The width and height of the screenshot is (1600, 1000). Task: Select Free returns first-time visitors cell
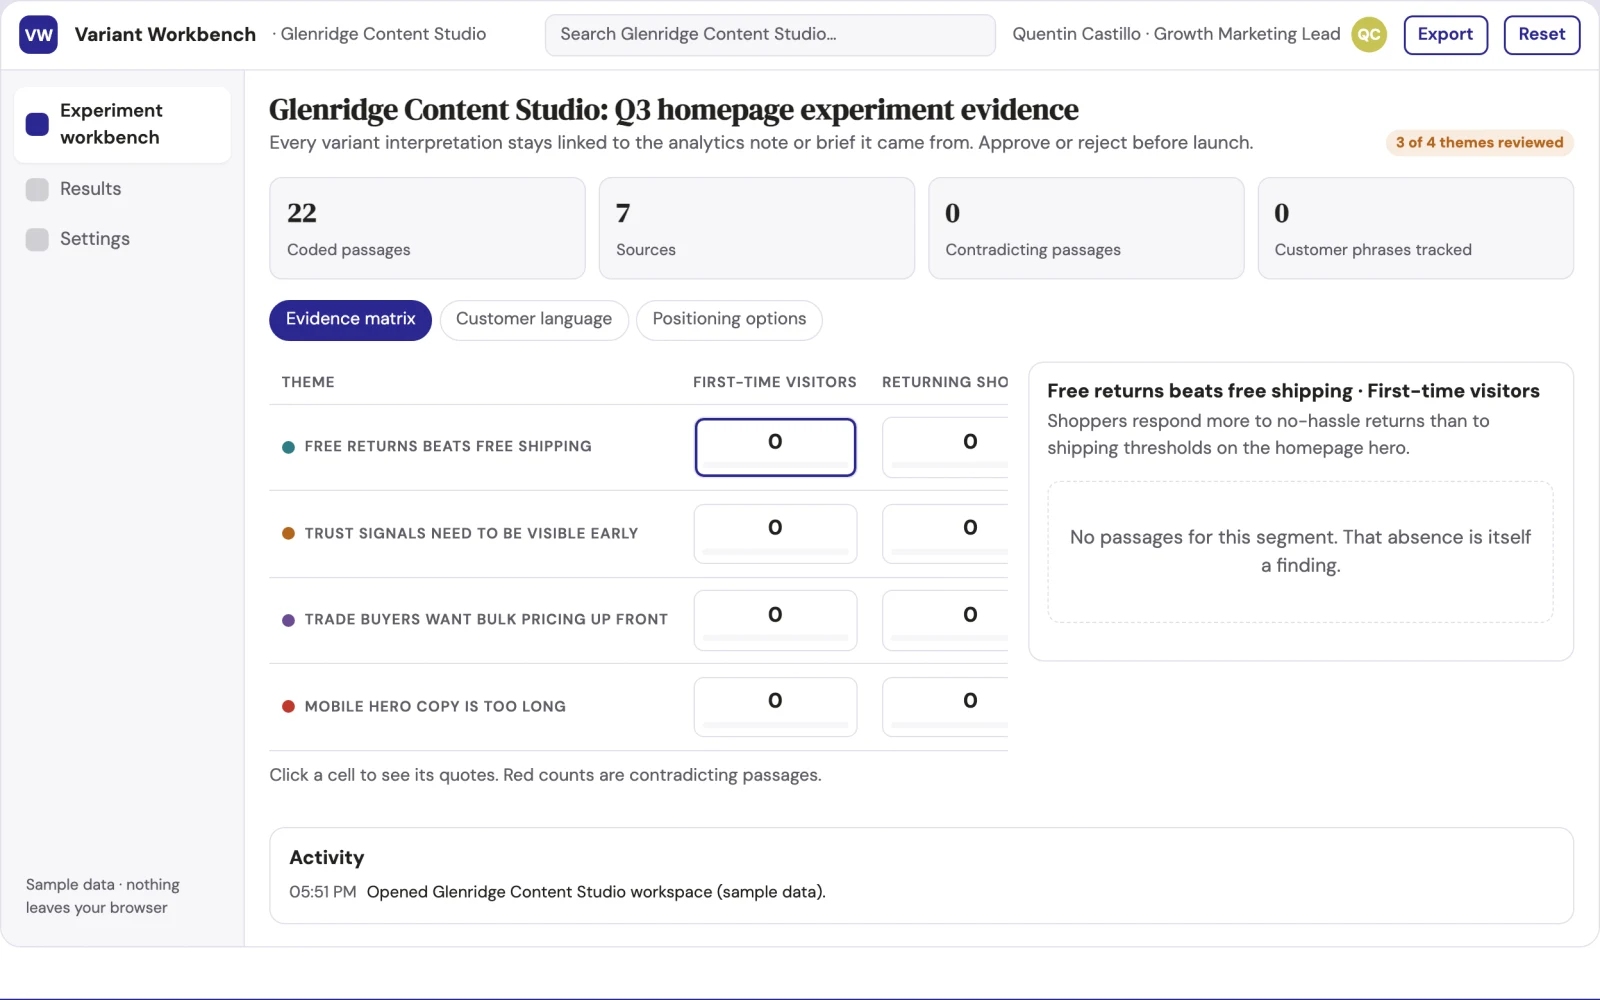click(x=775, y=447)
